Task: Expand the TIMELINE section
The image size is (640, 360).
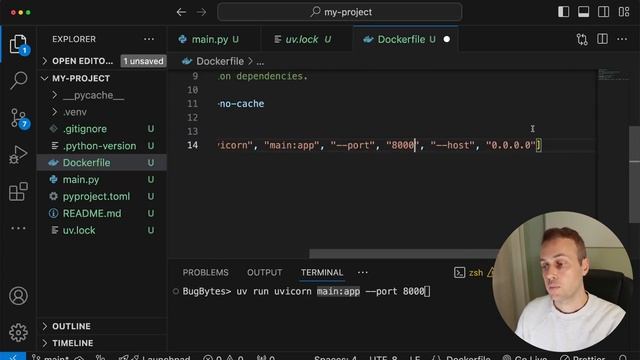Action: coord(102,343)
